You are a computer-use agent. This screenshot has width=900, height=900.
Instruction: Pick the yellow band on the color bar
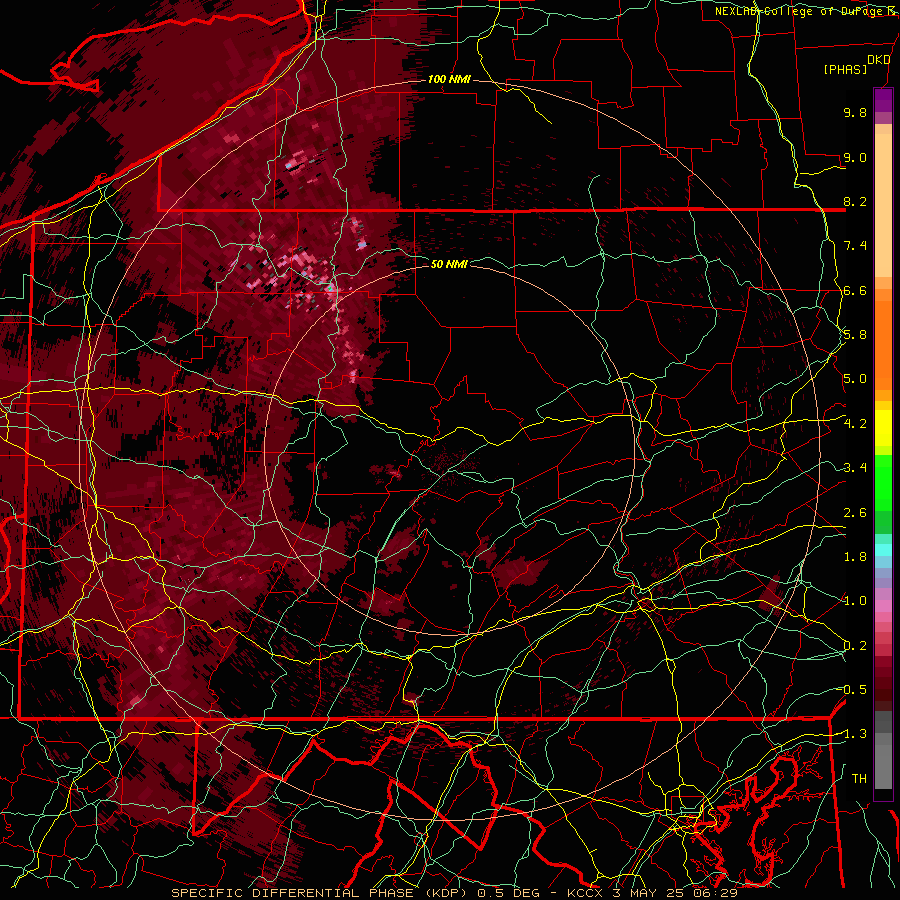[883, 428]
